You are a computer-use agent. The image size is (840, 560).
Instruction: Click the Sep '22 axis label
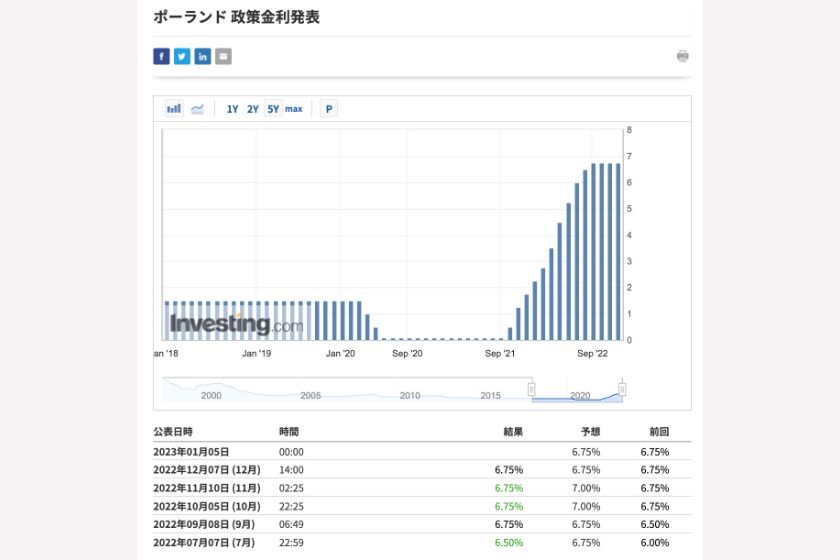[592, 354]
